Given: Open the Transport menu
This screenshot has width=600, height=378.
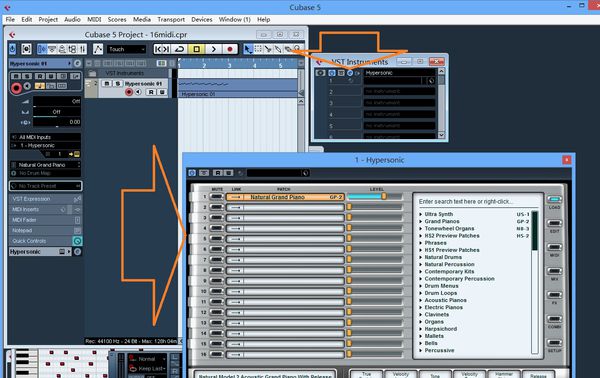Looking at the screenshot, I should point(171,20).
